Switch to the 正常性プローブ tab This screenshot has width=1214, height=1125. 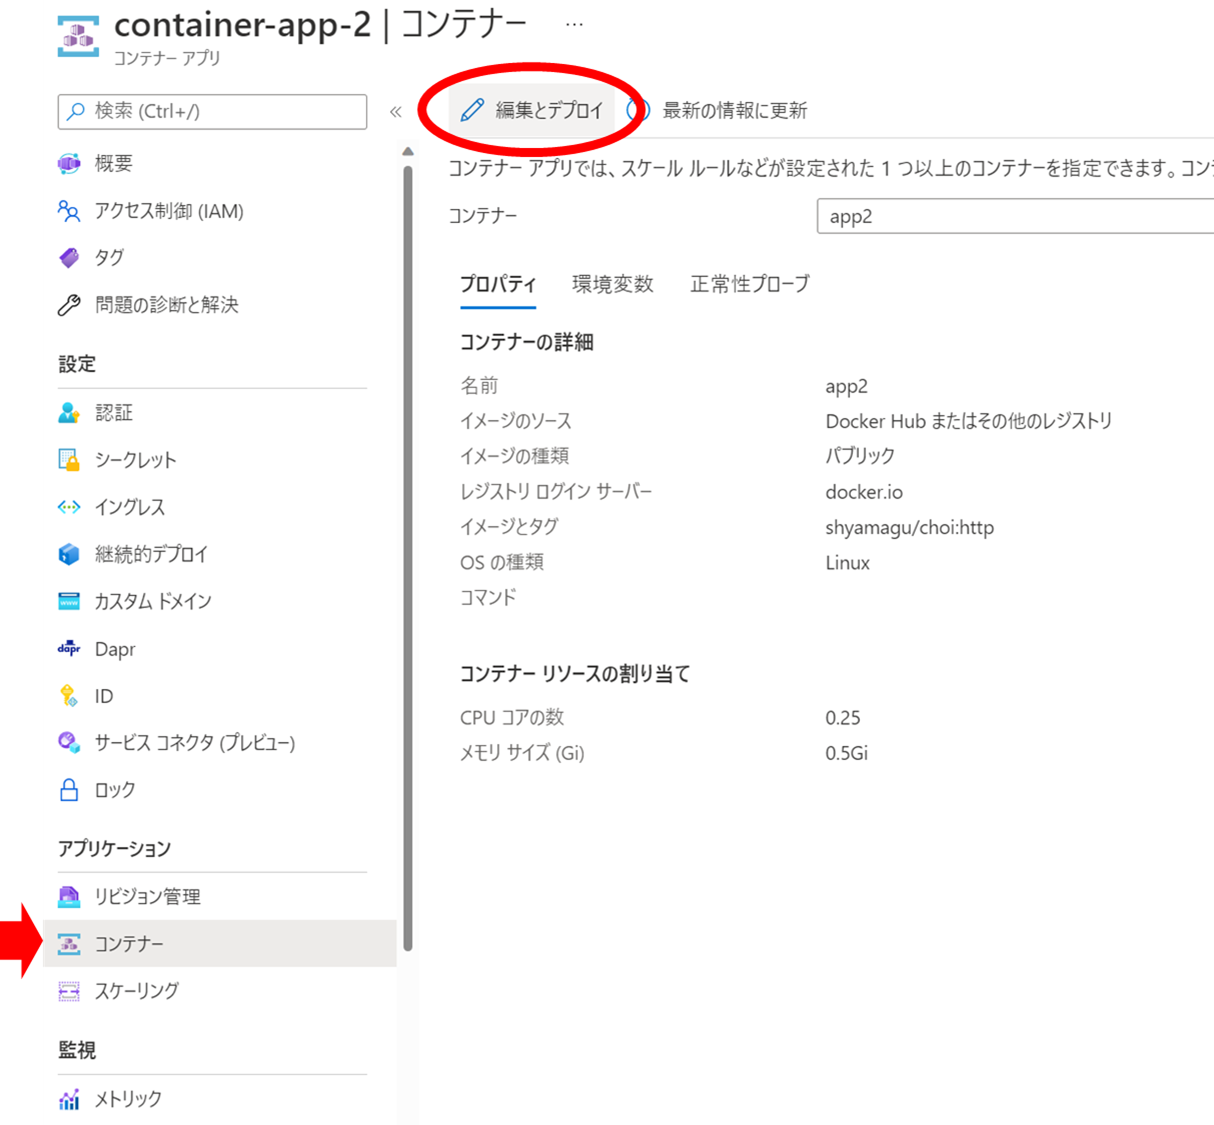click(749, 284)
